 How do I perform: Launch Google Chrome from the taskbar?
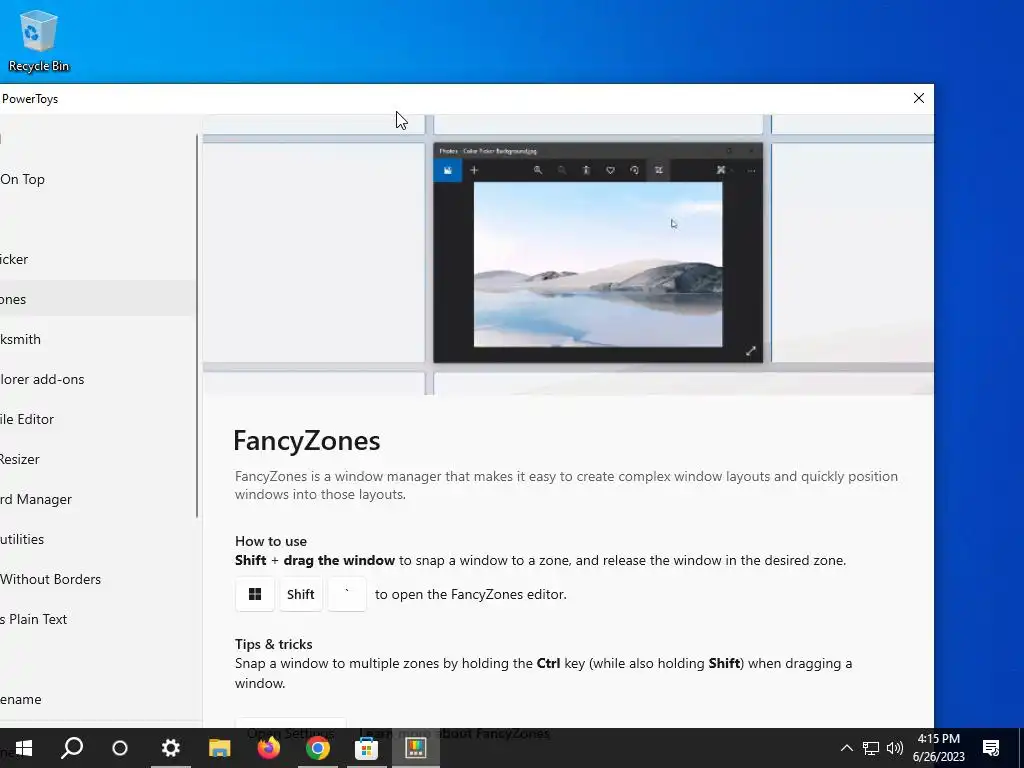(317, 748)
